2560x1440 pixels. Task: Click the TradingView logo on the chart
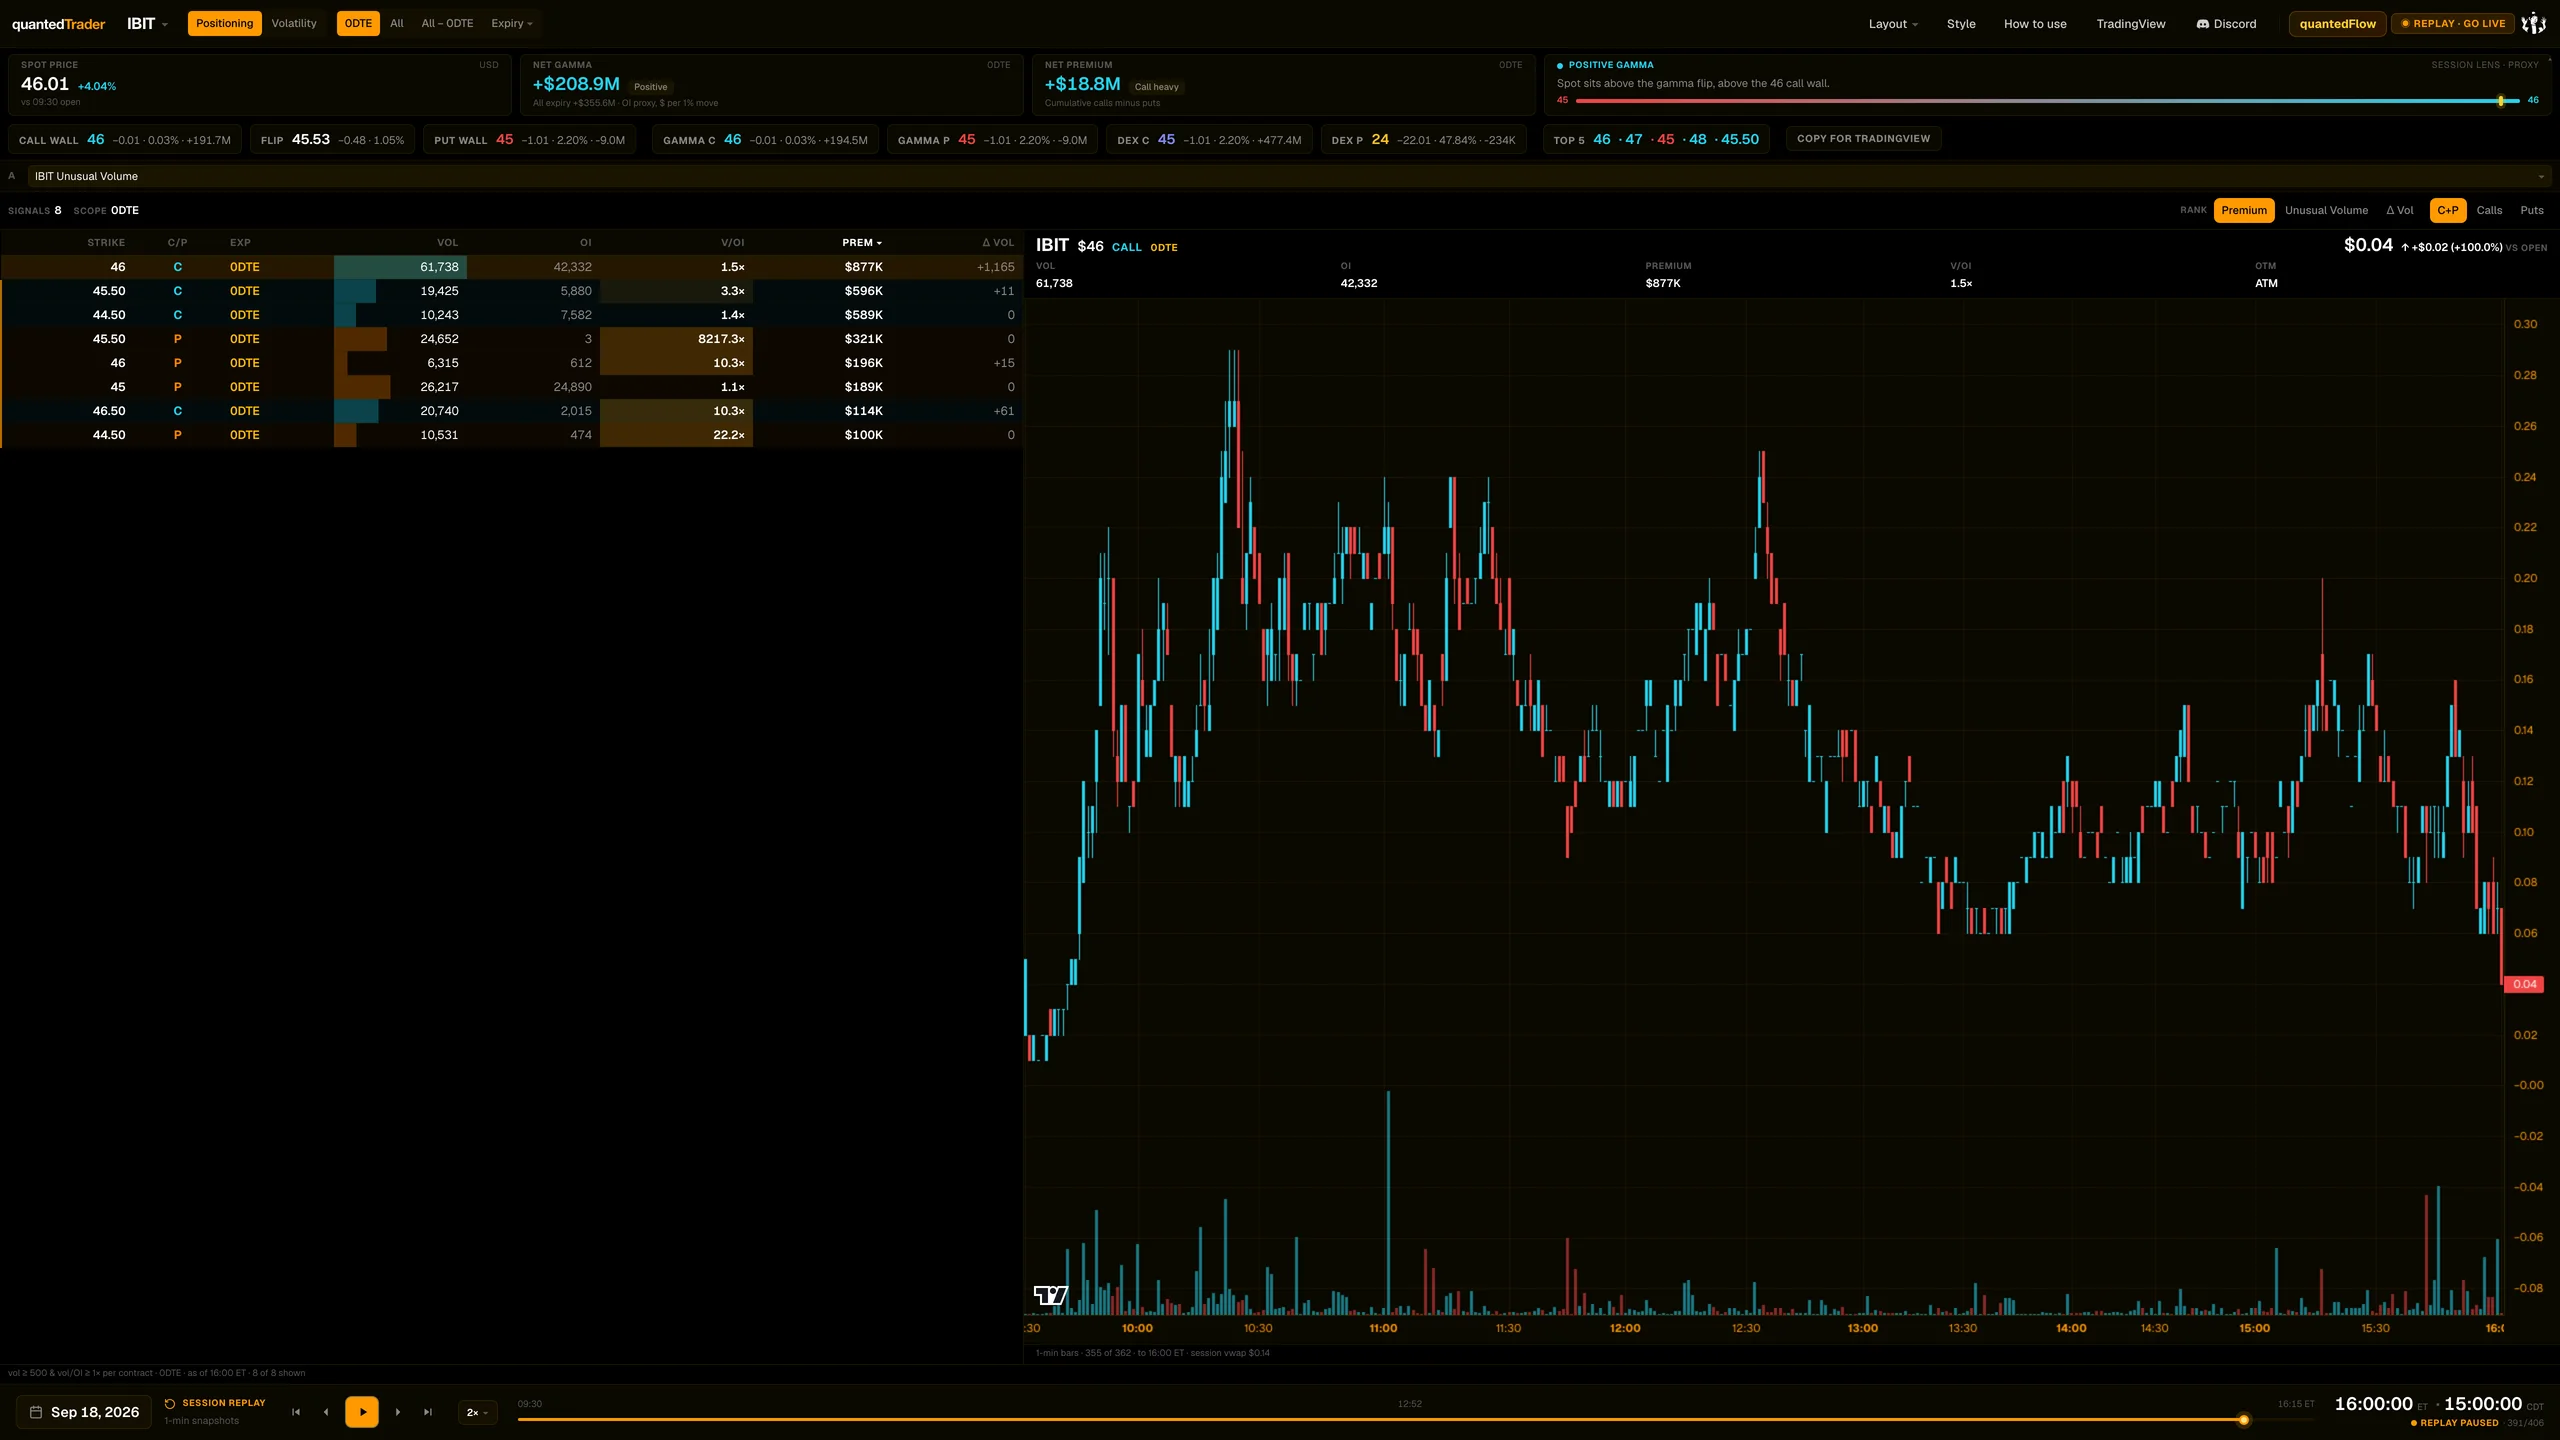click(x=1050, y=1296)
